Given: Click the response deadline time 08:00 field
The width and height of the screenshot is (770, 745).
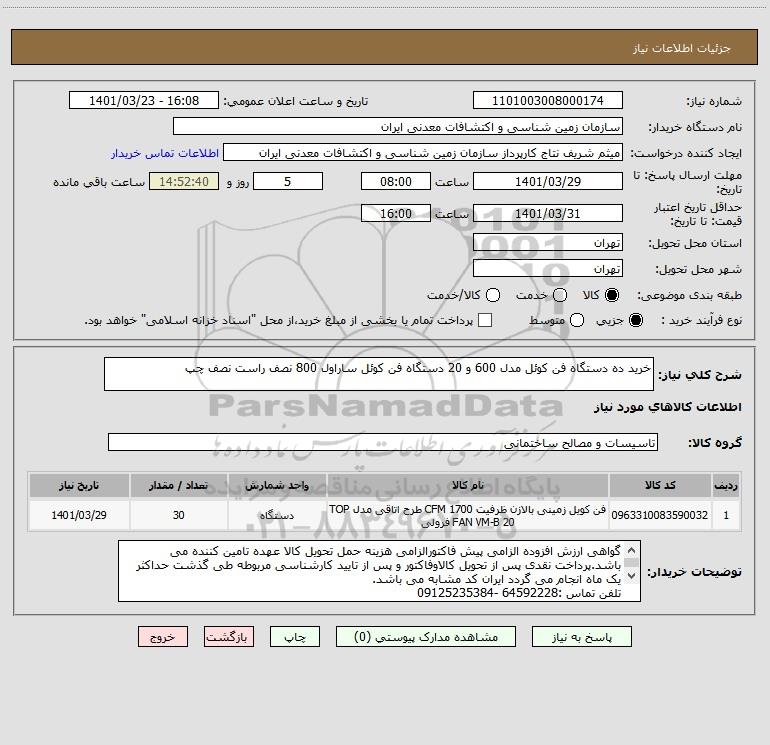Looking at the screenshot, I should point(396,182).
